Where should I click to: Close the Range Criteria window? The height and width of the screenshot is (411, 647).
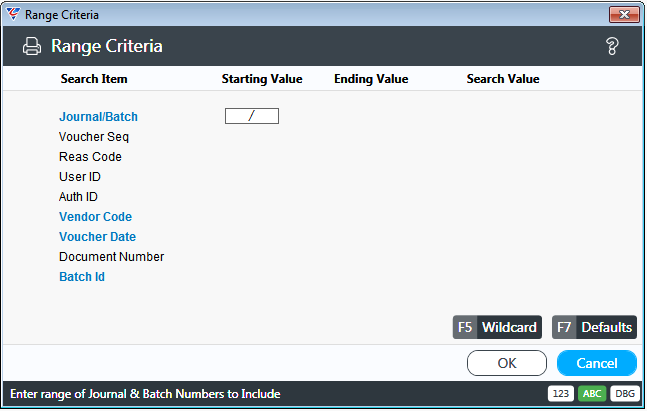coord(624,14)
